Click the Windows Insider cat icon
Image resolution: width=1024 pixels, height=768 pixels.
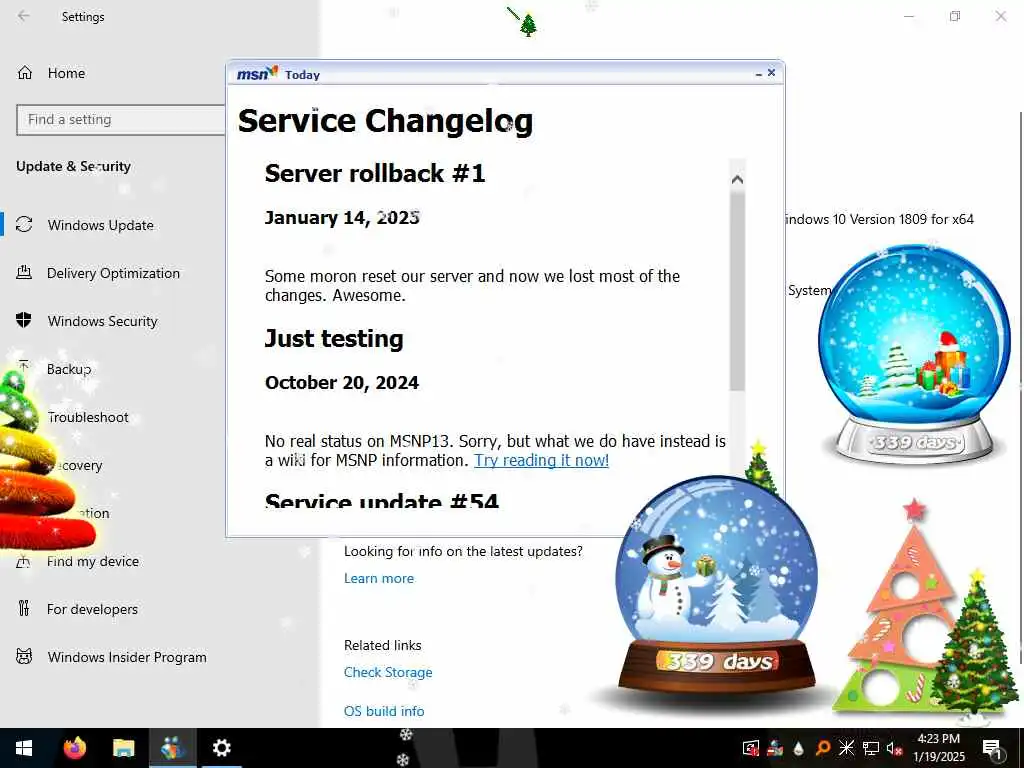tap(24, 656)
